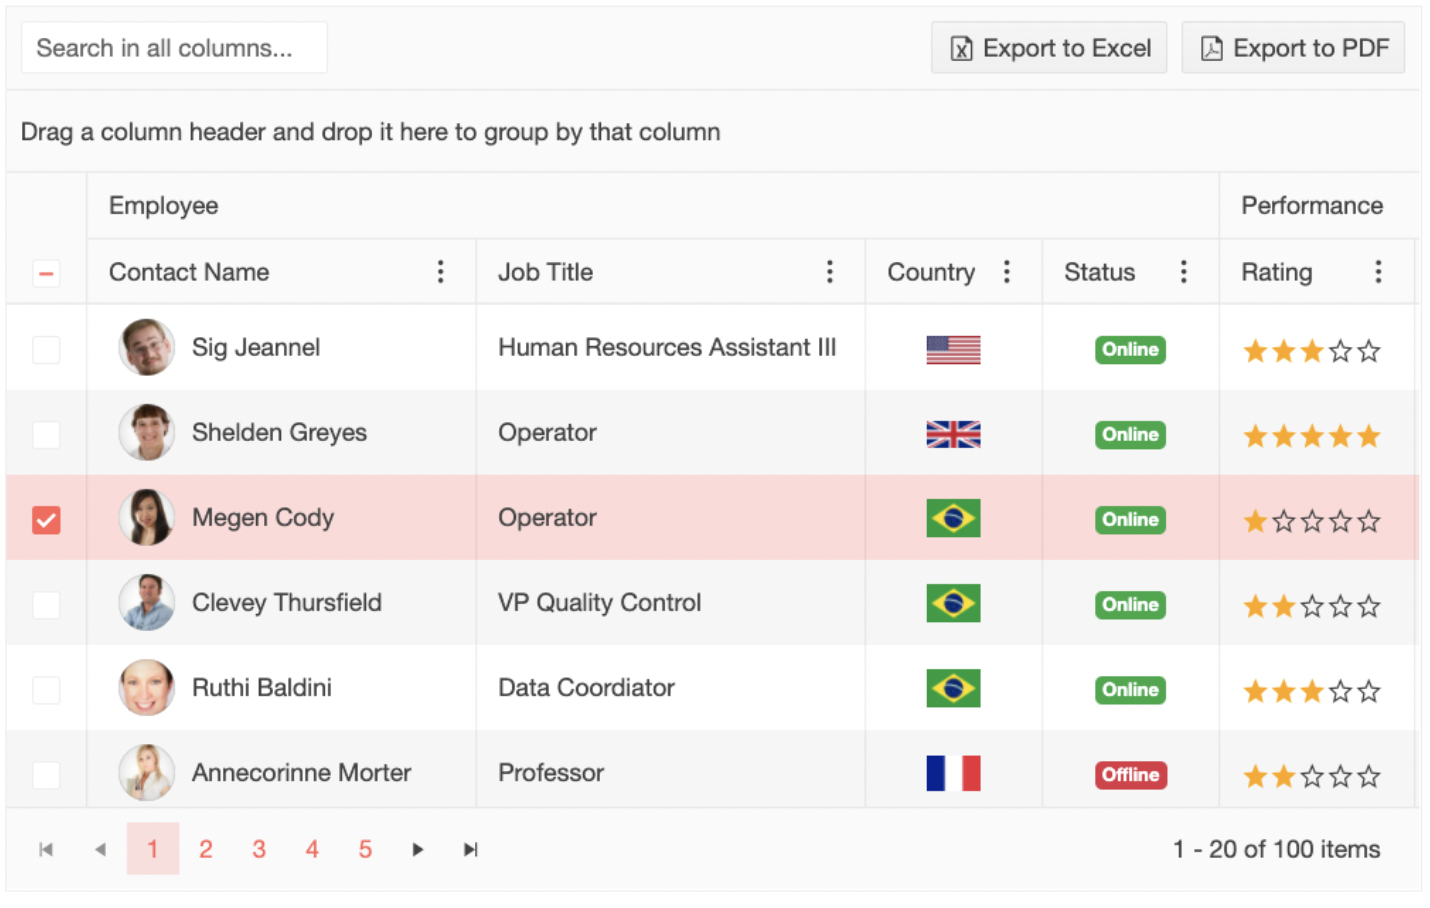
Task: Go to the previous page
Action: 100,850
